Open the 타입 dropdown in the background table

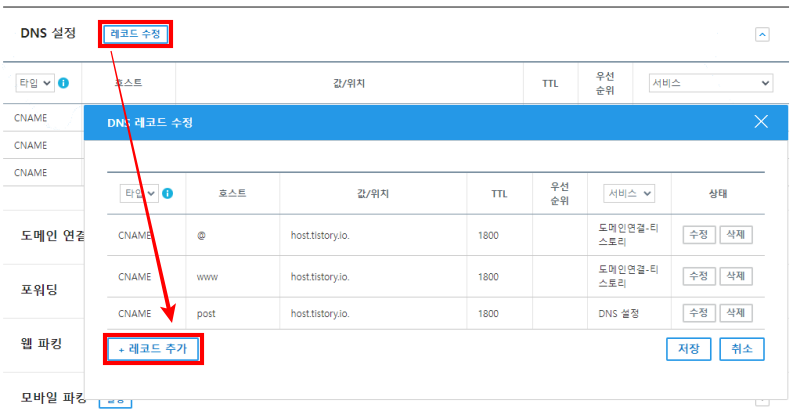(x=35, y=83)
